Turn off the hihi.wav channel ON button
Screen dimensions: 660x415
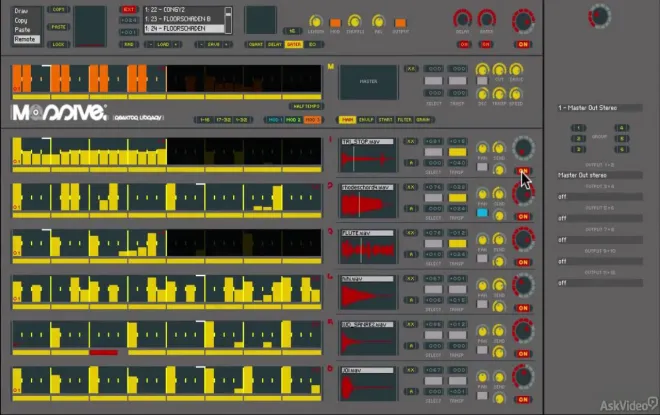click(523, 308)
